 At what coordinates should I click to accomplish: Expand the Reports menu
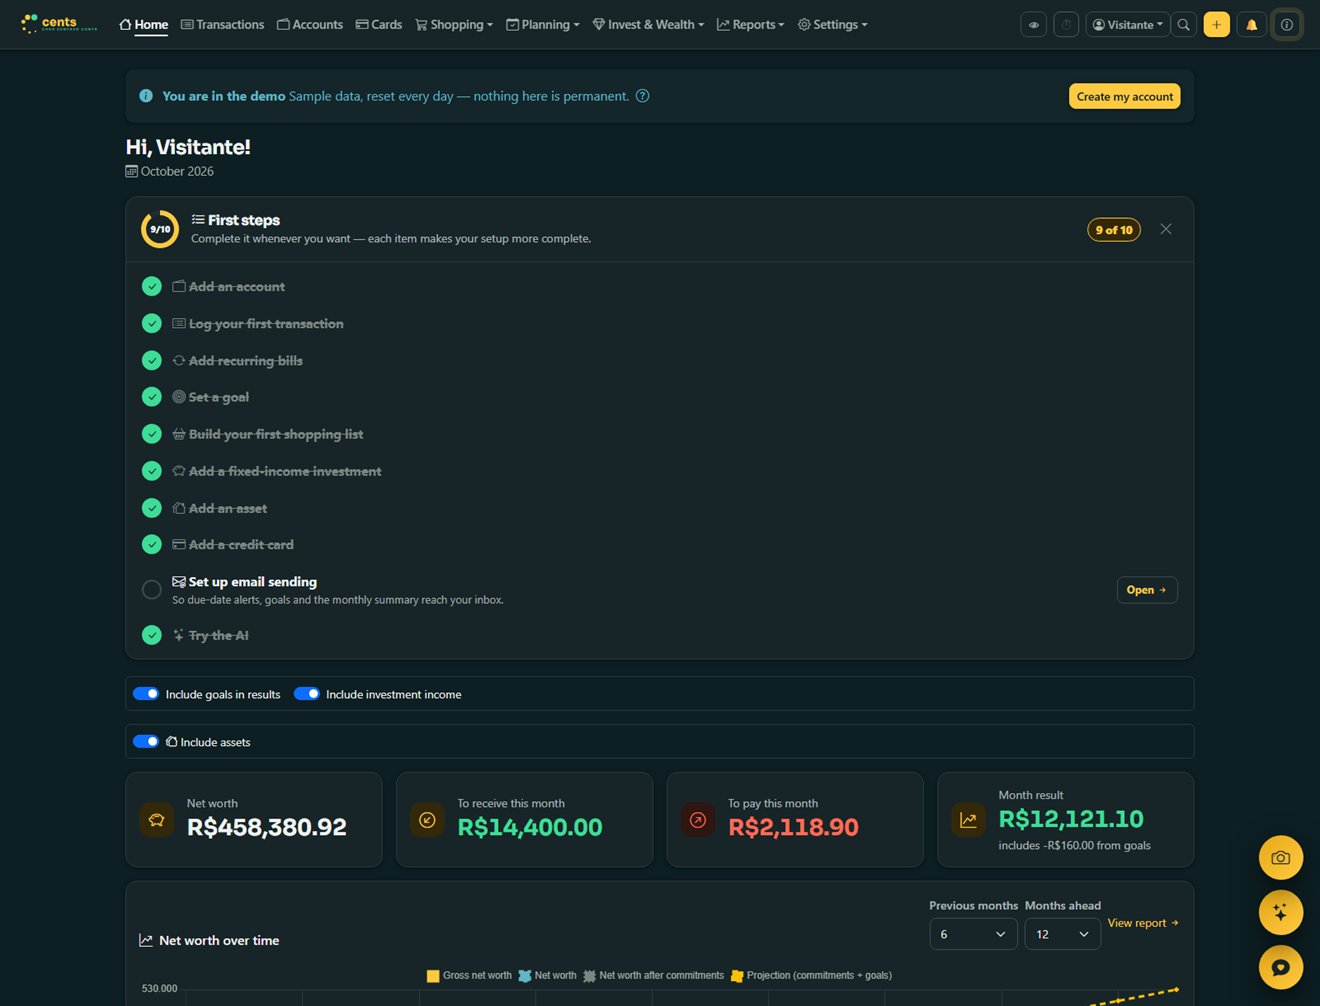tap(751, 25)
